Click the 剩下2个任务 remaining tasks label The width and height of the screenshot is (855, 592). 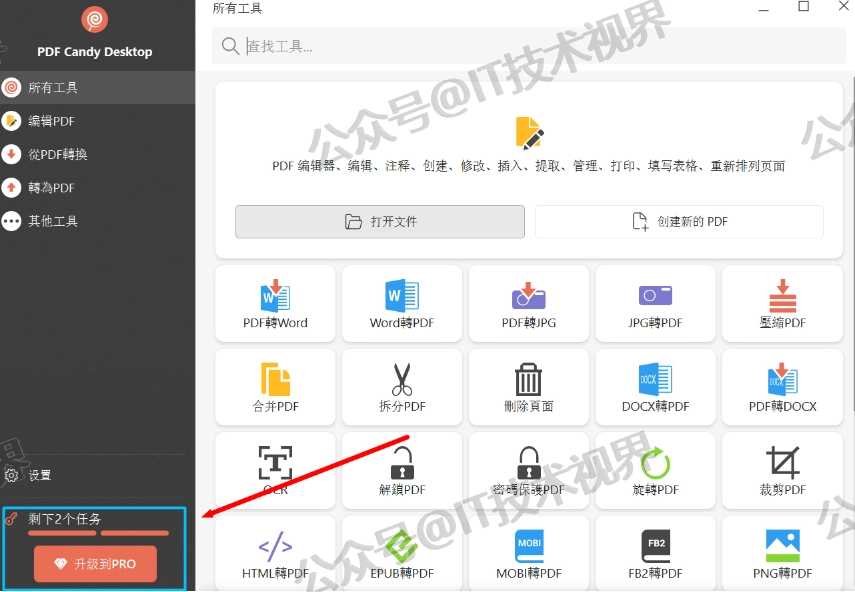64,519
